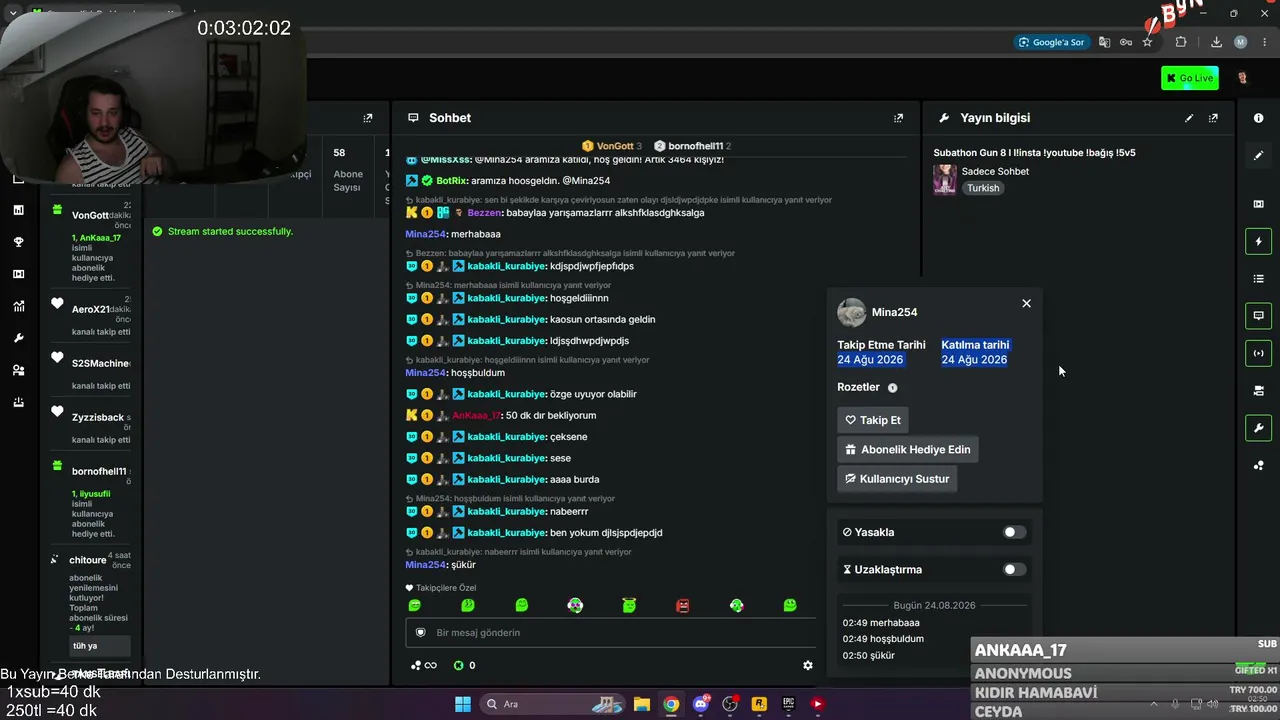
Task: Edit stream info with the pencil icon
Action: pyautogui.click(x=1189, y=118)
